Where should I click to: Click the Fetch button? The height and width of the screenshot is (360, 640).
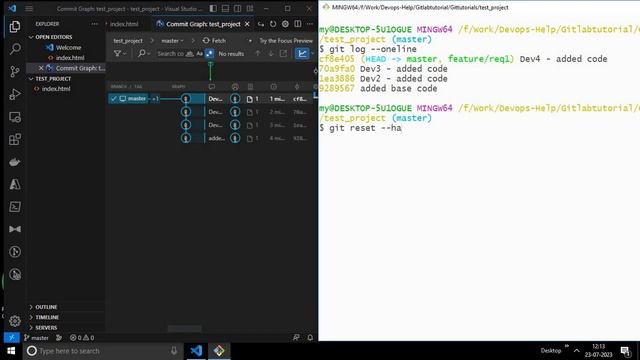coord(215,41)
